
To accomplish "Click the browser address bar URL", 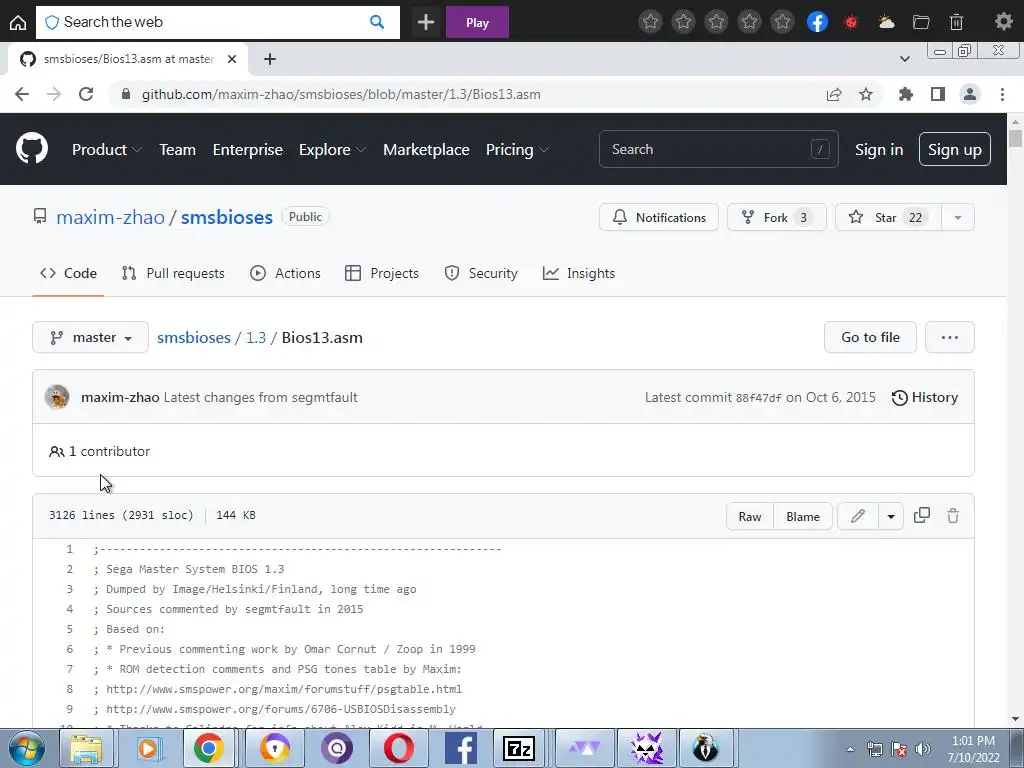I will click(341, 94).
